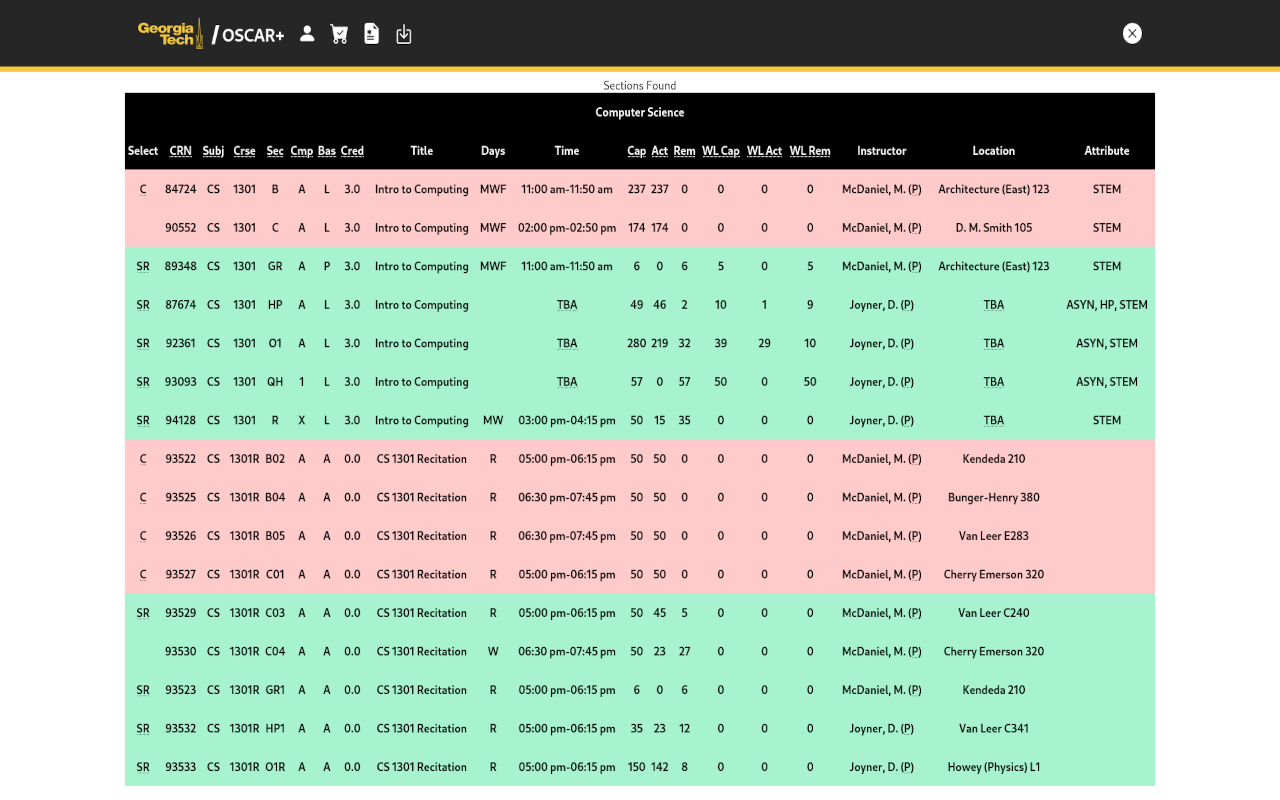This screenshot has height=800, width=1280.
Task: Click the document page icon
Action: tap(371, 34)
